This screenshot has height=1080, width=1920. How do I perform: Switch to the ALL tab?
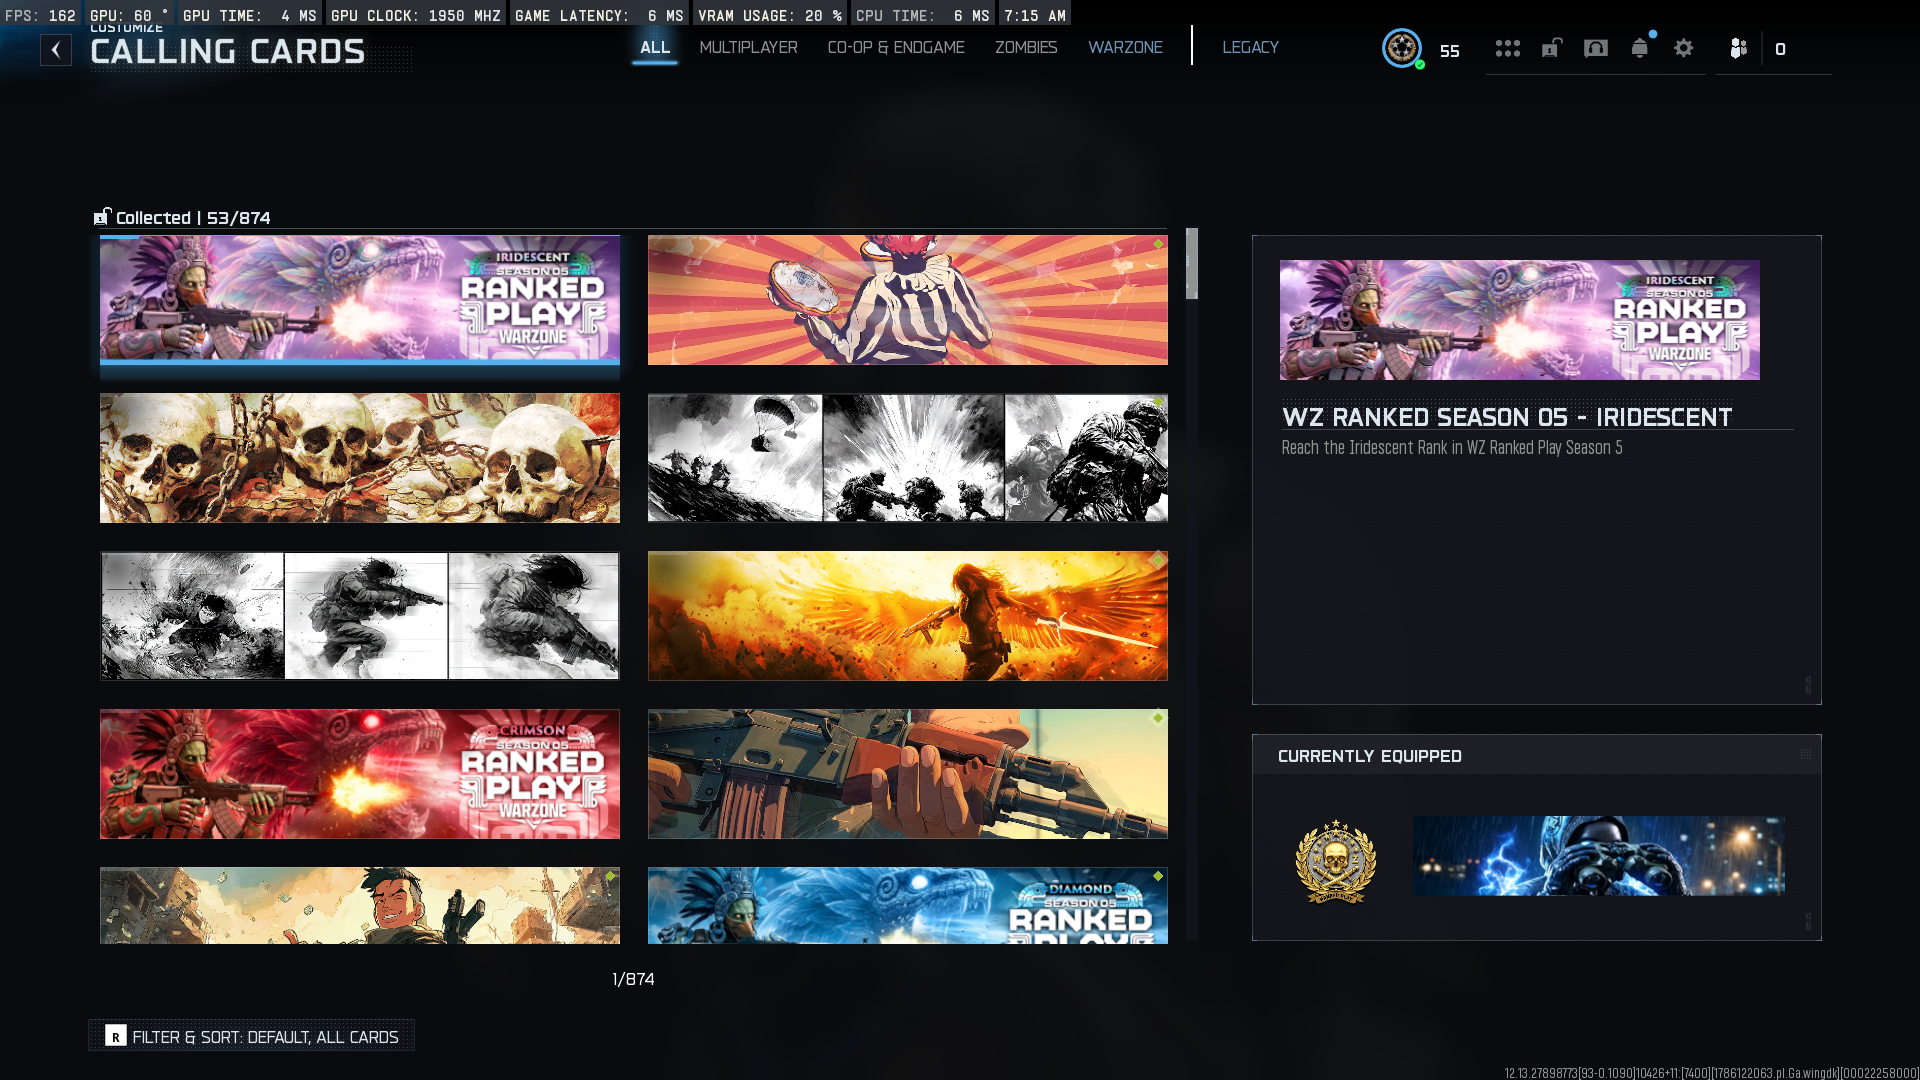[x=655, y=47]
